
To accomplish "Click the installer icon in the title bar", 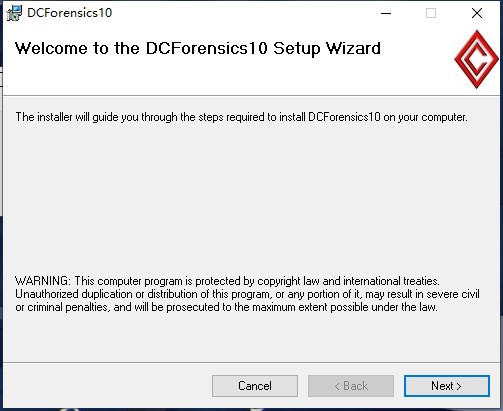I will (x=14, y=13).
